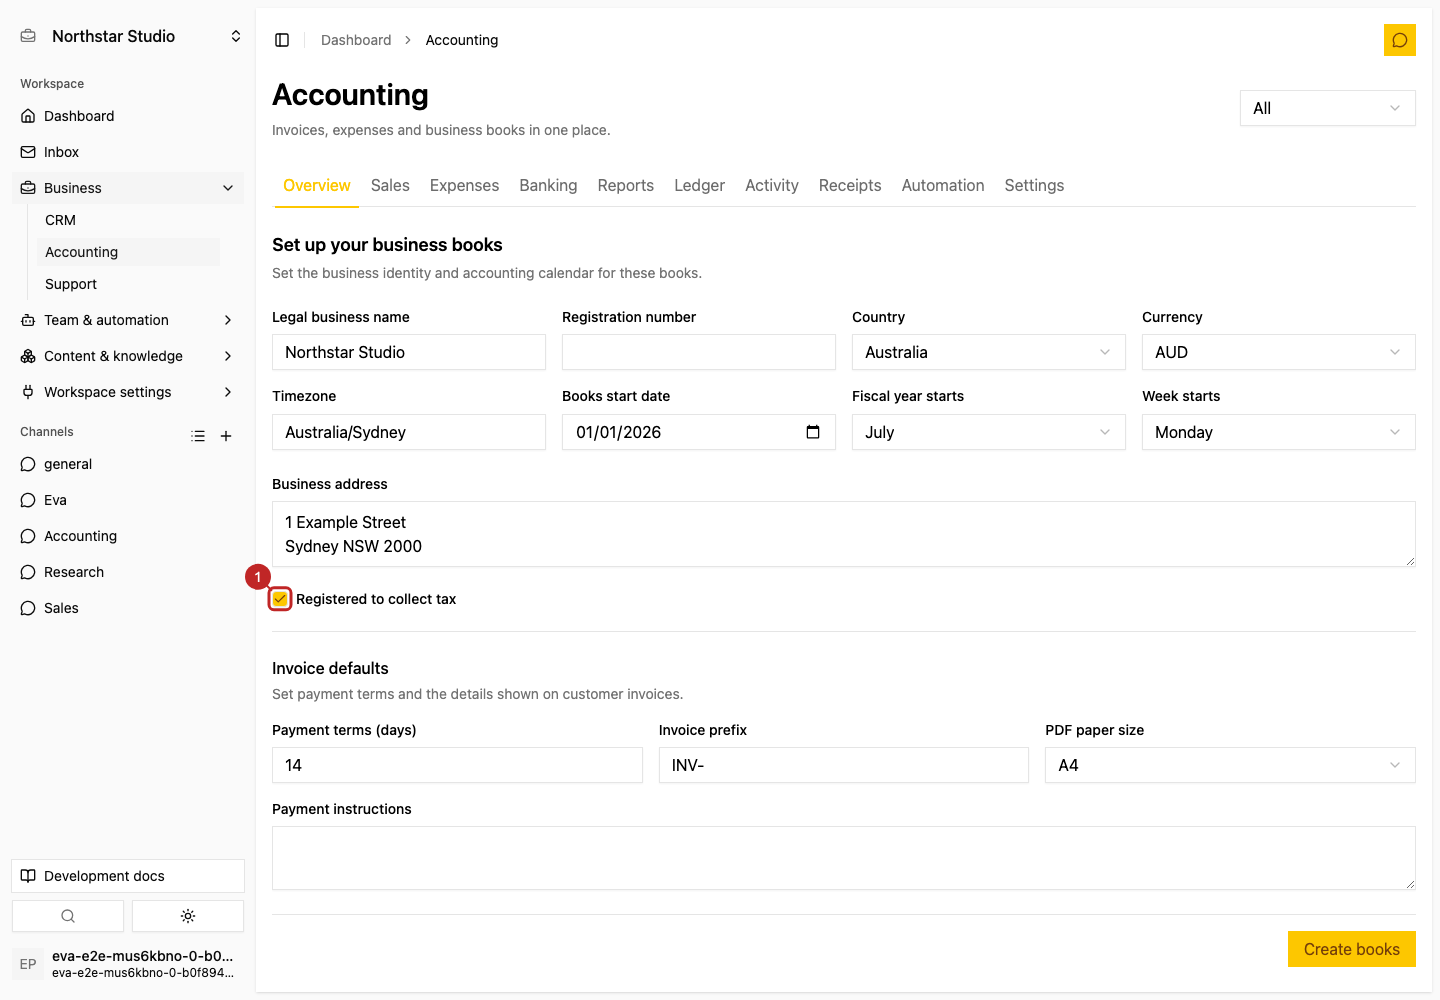This screenshot has height=1000, width=1440.
Task: Expand the Fiscal year starts dropdown
Action: [989, 432]
